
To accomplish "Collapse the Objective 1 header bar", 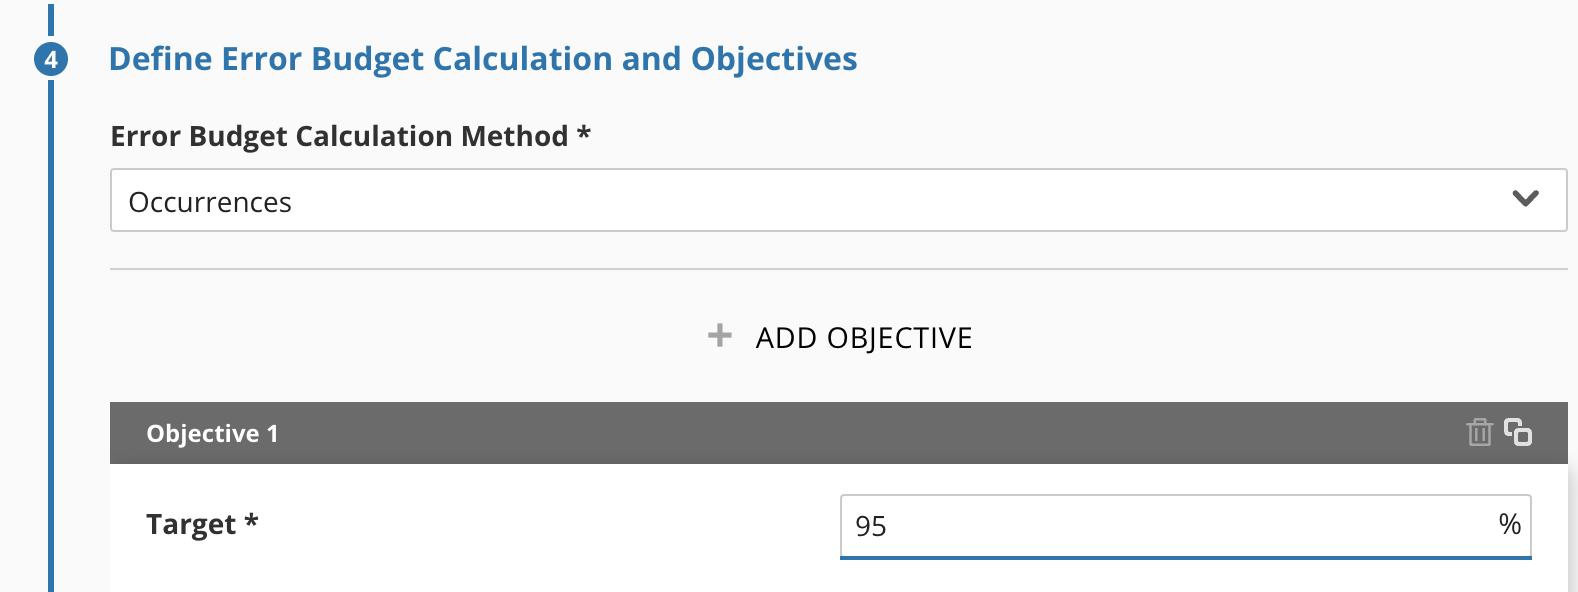I will coord(838,433).
